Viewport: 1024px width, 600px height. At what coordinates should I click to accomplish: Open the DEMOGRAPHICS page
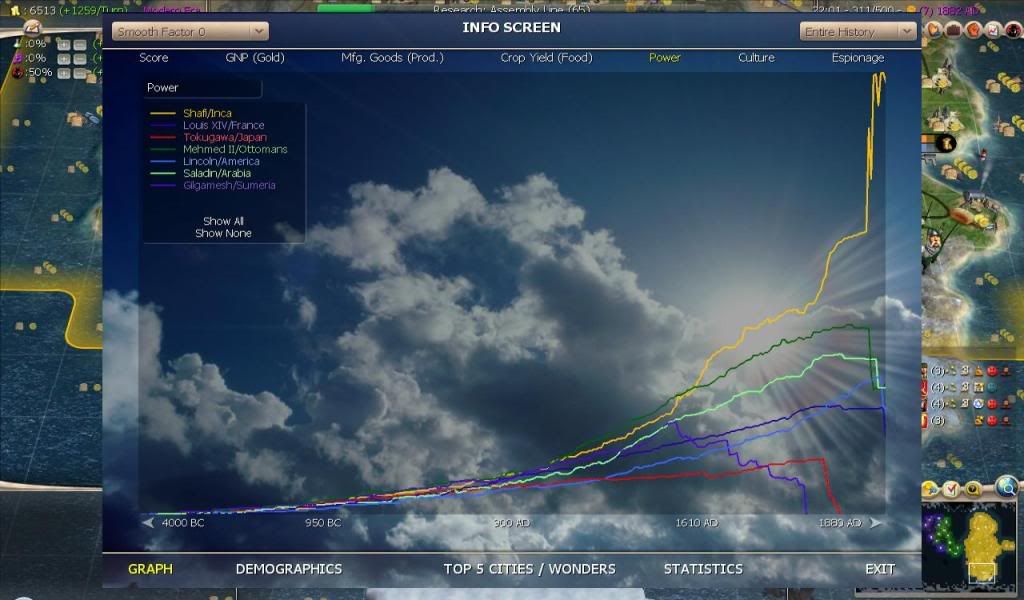pyautogui.click(x=289, y=569)
